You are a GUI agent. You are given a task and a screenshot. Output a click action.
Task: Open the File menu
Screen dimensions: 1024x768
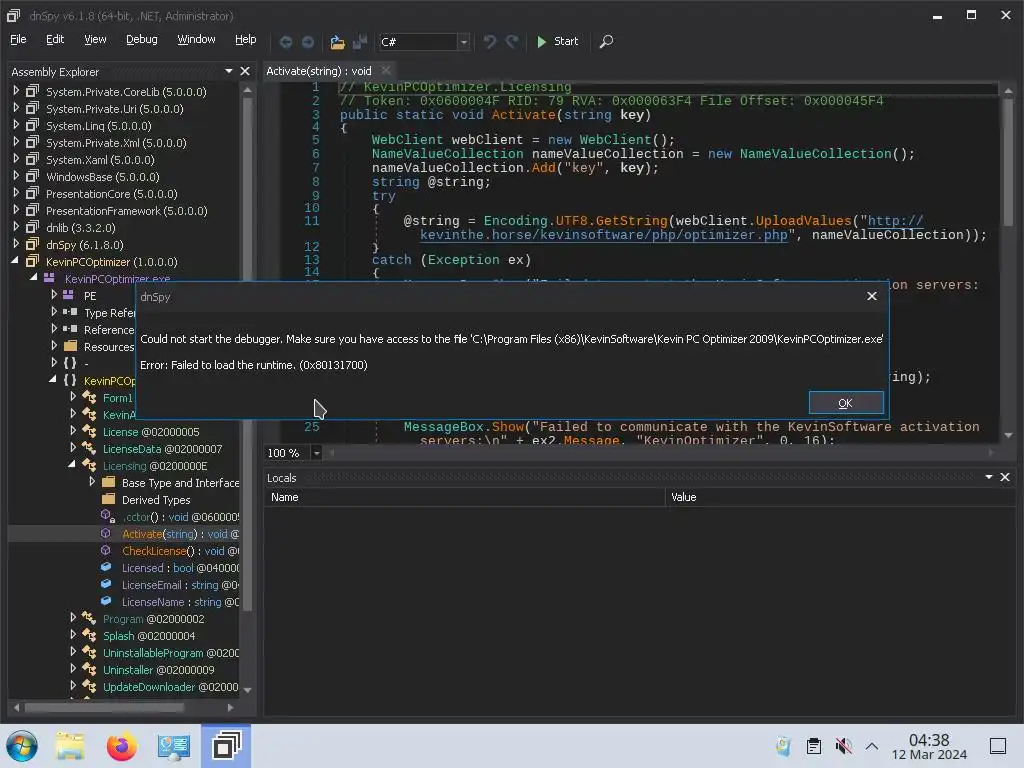(18, 39)
